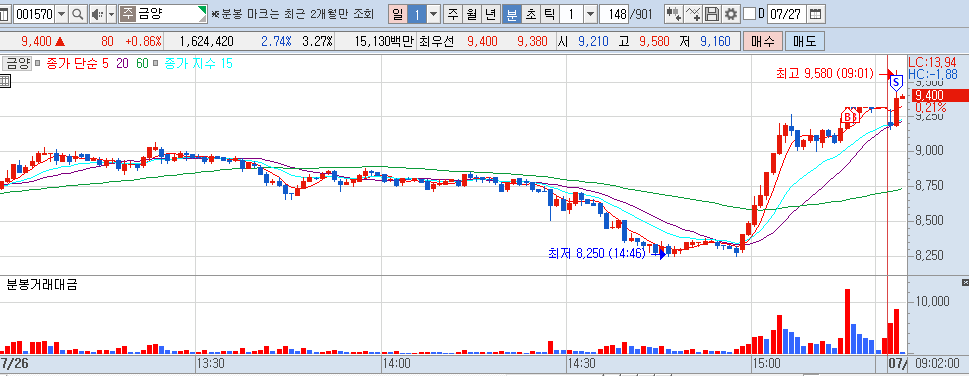The width and height of the screenshot is (969, 376).
Task: Click the 매수 buy button
Action: pos(763,42)
